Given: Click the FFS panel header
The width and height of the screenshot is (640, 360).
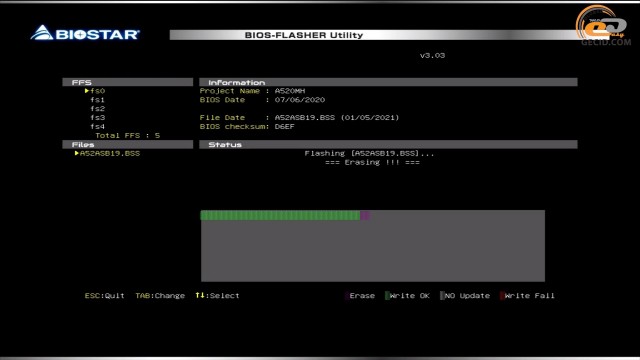Looking at the screenshot, I should pos(128,82).
